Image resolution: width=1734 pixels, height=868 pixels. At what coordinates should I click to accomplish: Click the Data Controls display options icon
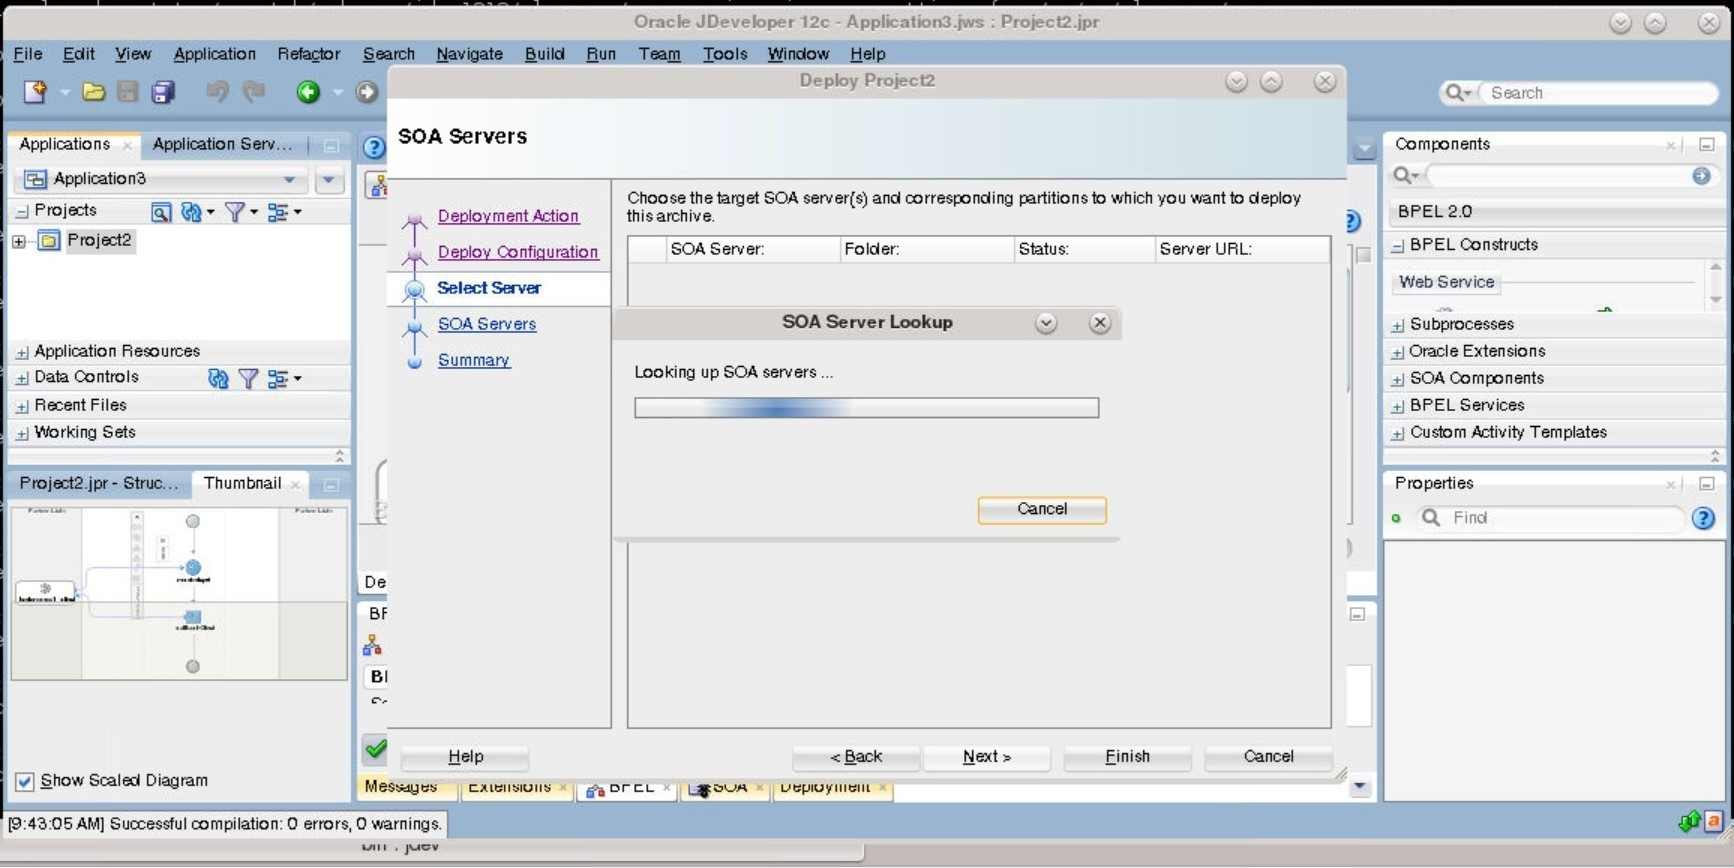click(x=278, y=378)
